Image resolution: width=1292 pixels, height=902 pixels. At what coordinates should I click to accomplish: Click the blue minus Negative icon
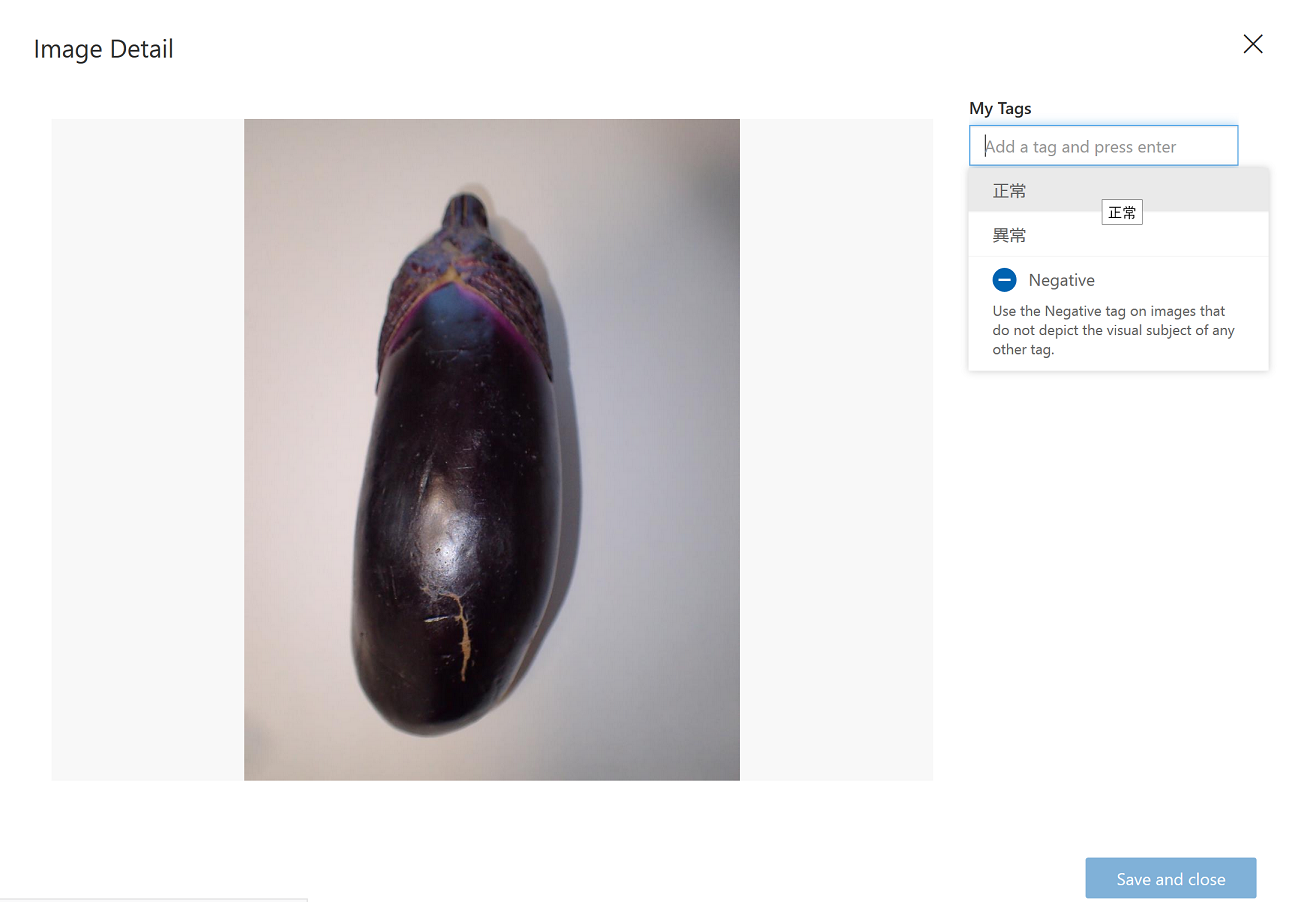pyautogui.click(x=1005, y=280)
